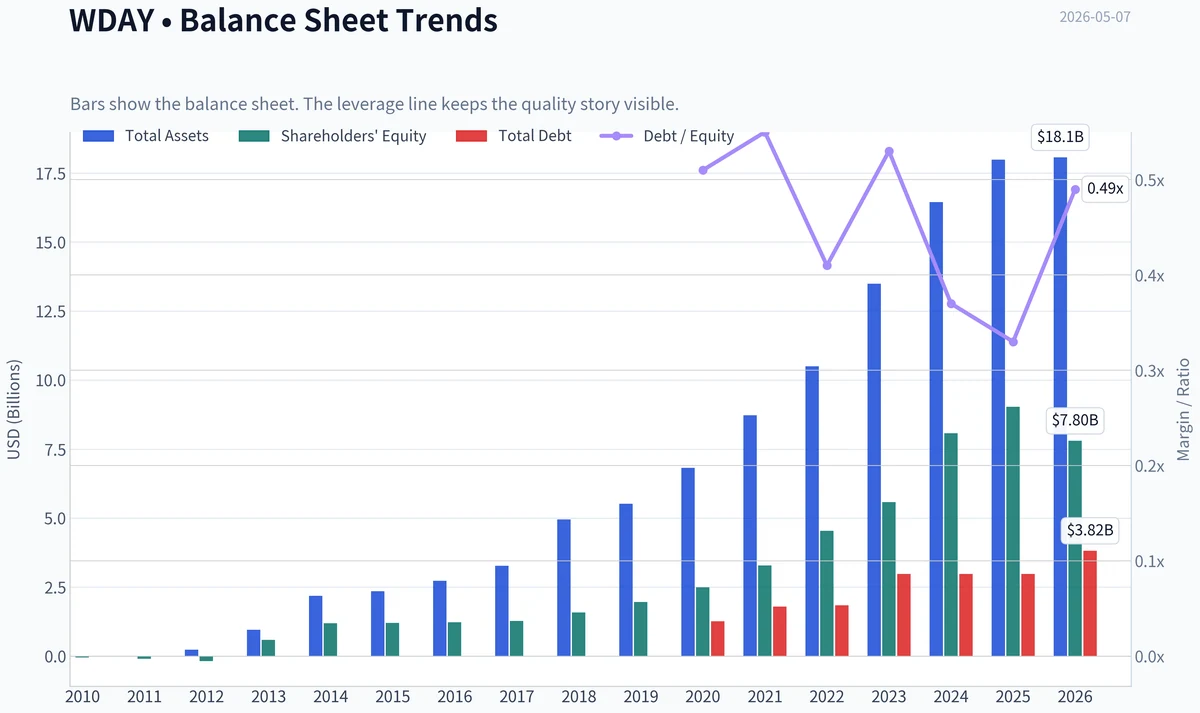Screen dimensions: 1200x713
Task: Click the 17.5 left axis tick label
Action: click(50, 174)
